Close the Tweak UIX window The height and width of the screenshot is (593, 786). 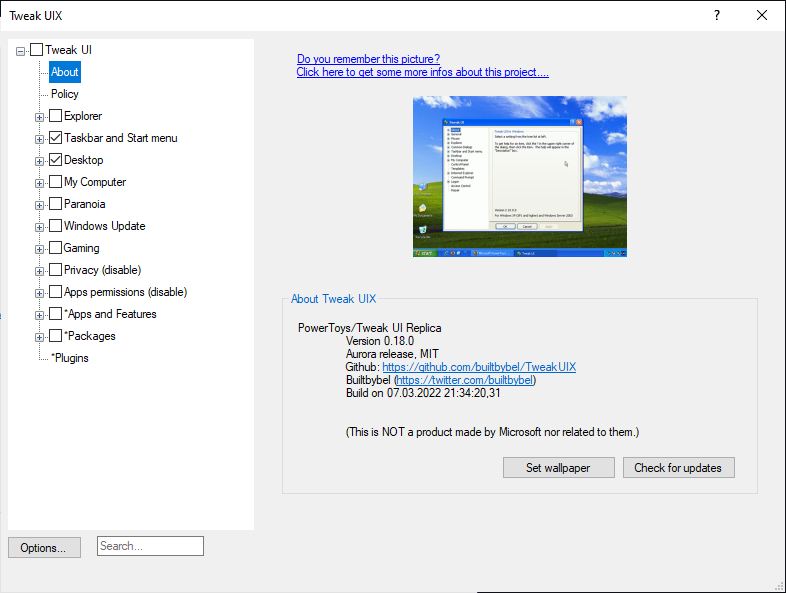762,16
